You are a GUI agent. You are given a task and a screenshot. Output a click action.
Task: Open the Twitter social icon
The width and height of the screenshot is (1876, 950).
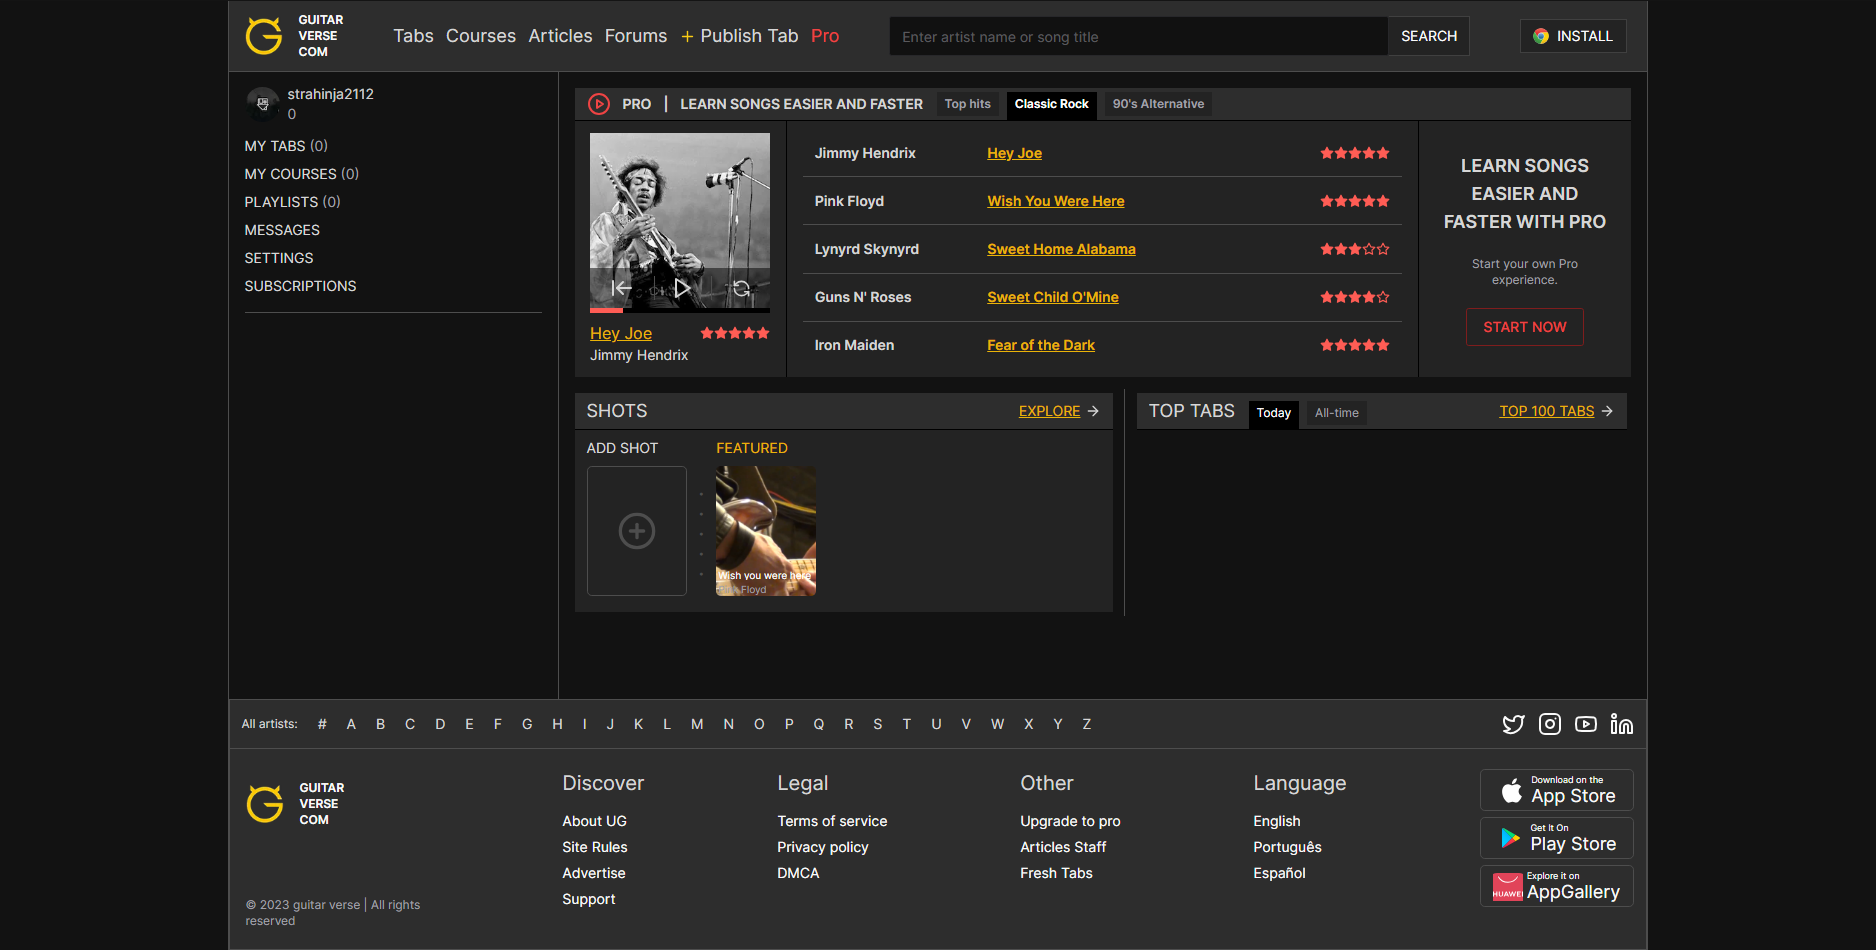(1514, 724)
